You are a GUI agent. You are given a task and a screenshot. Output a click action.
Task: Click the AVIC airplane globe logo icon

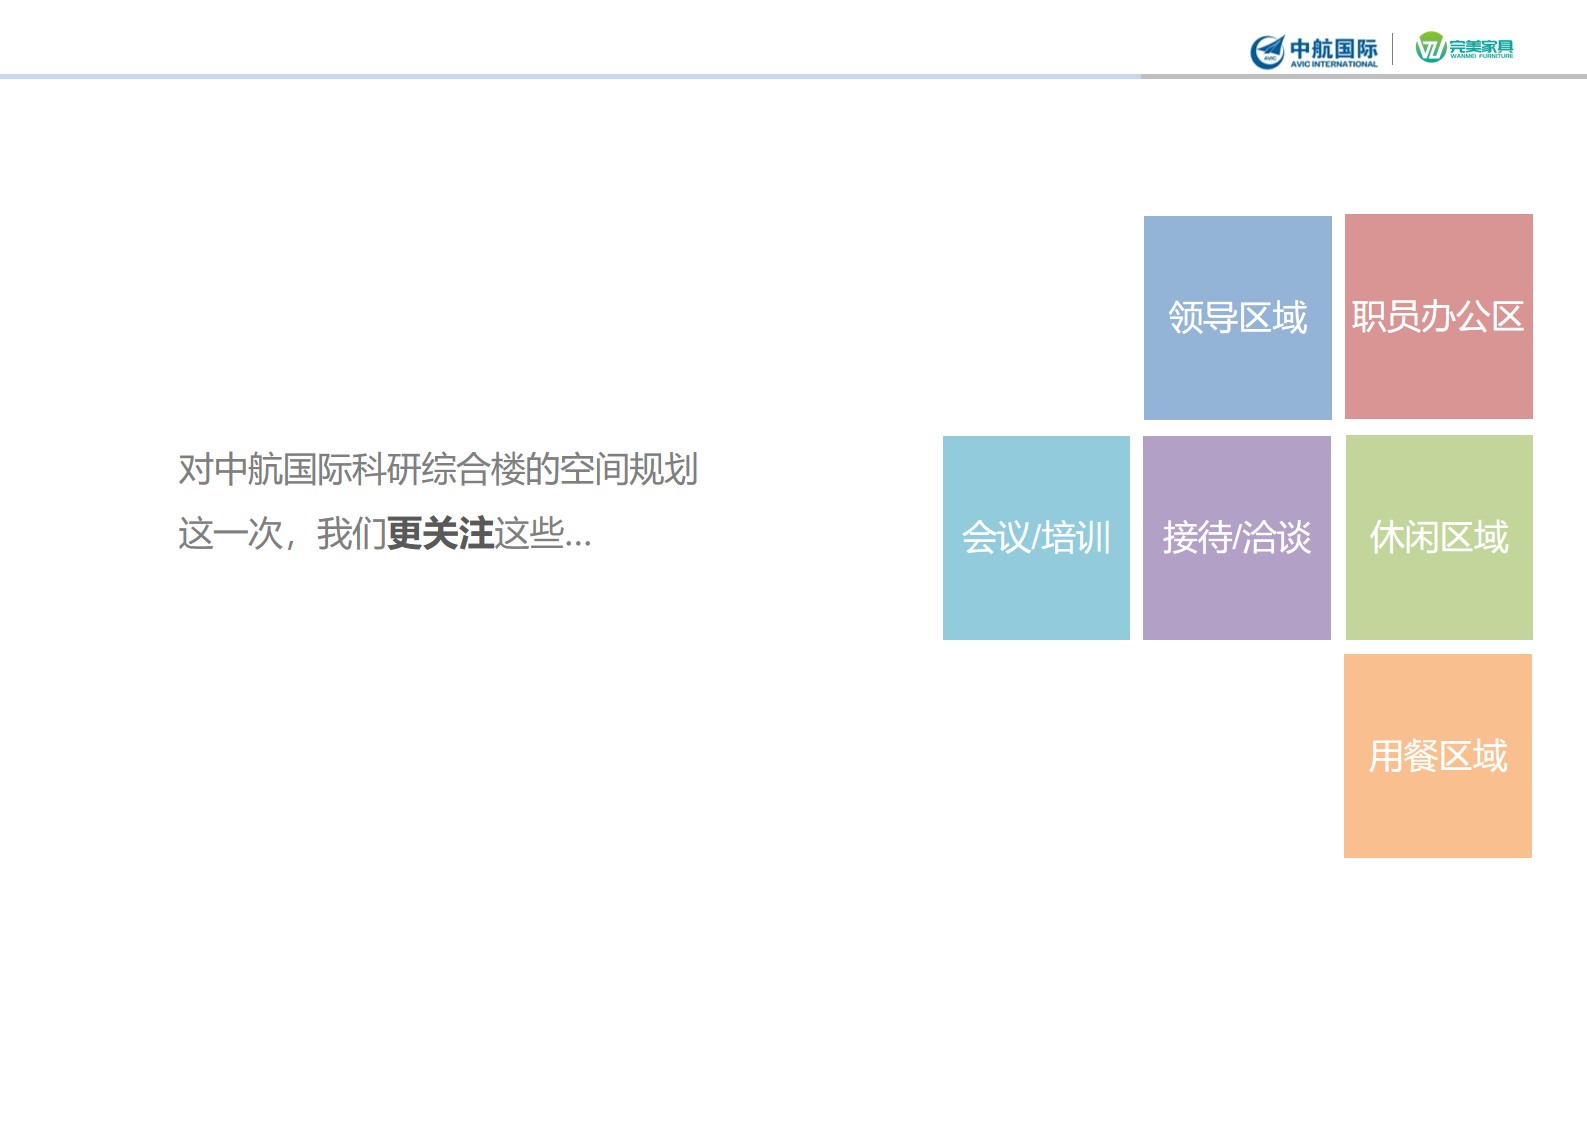click(x=1267, y=50)
